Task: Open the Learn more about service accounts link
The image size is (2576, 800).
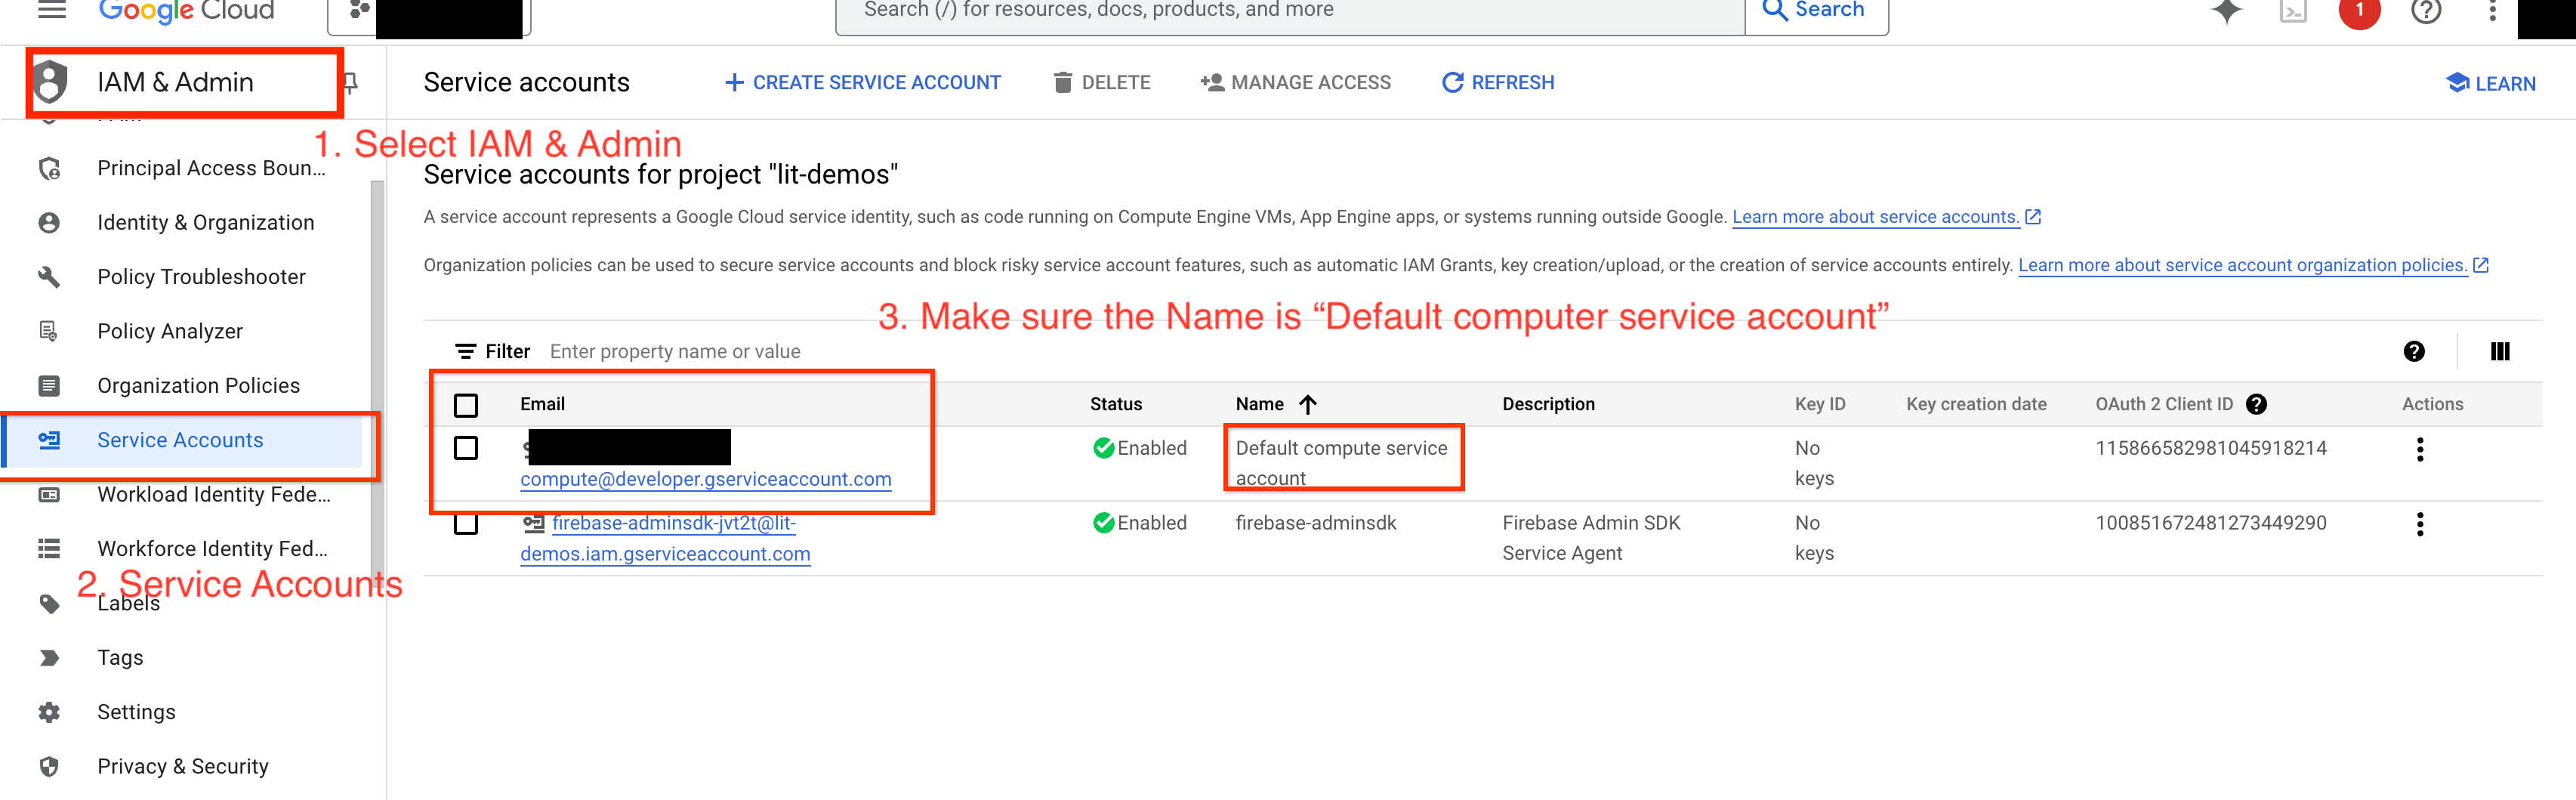Action: pyautogui.click(x=1875, y=217)
